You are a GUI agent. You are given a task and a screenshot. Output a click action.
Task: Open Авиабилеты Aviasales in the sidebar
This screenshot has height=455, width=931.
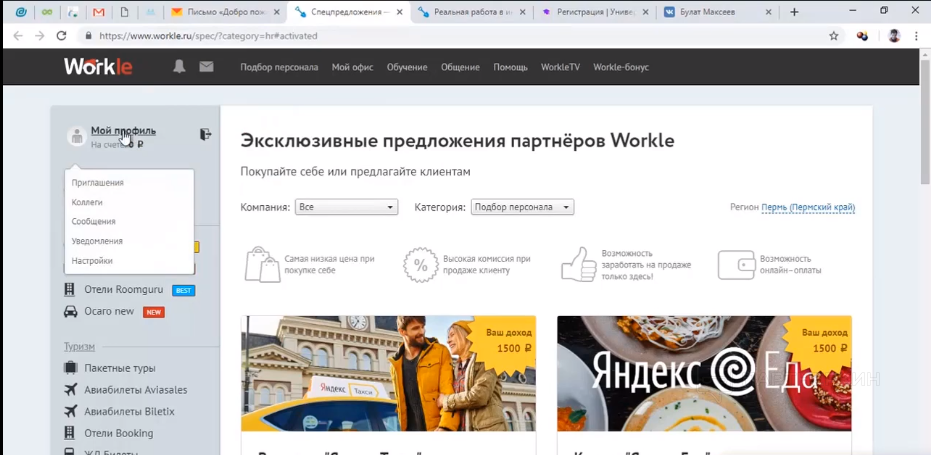(x=135, y=390)
